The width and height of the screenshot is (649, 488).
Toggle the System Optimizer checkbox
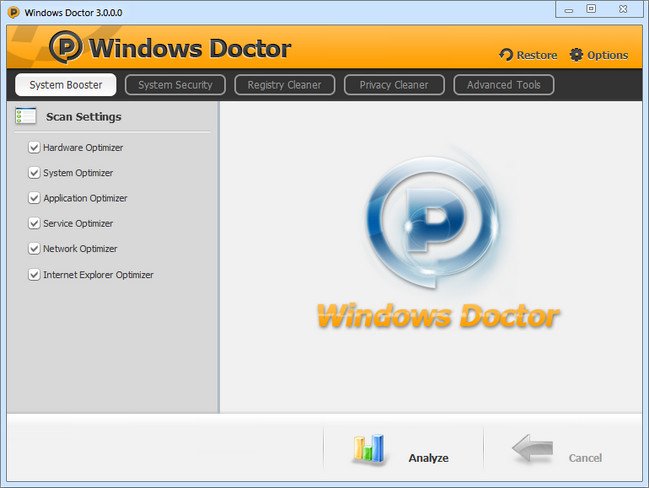pos(34,173)
